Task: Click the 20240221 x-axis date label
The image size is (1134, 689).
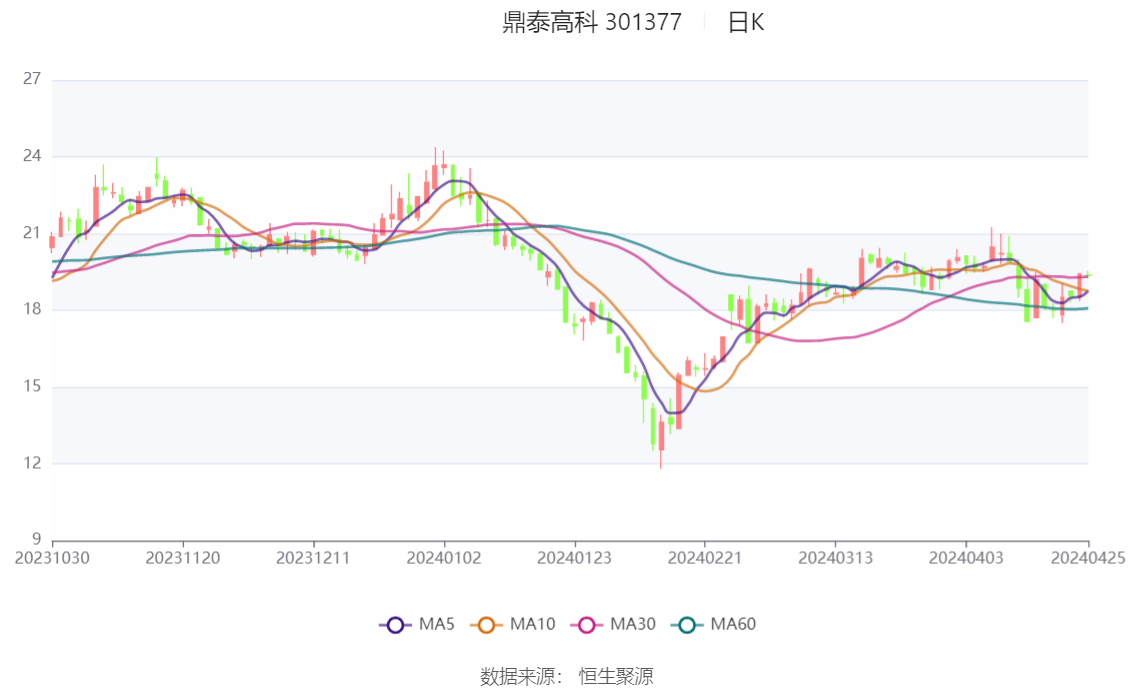Action: tap(705, 558)
